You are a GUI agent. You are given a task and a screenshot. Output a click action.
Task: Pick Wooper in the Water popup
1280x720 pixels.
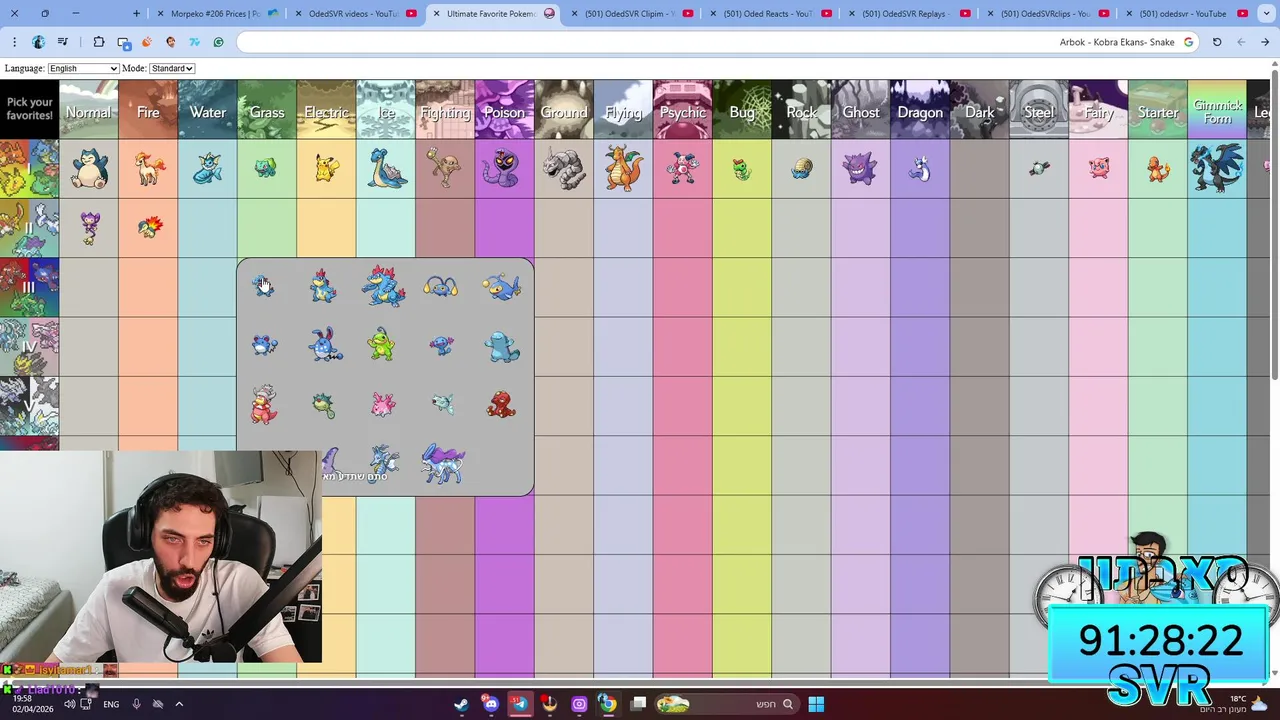441,346
